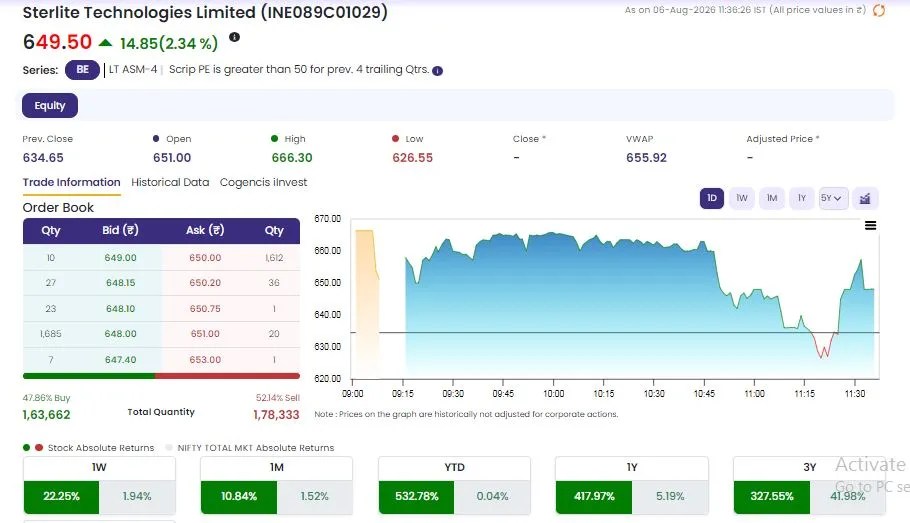
Task: Click the 666.30 high value
Action: tap(292, 158)
